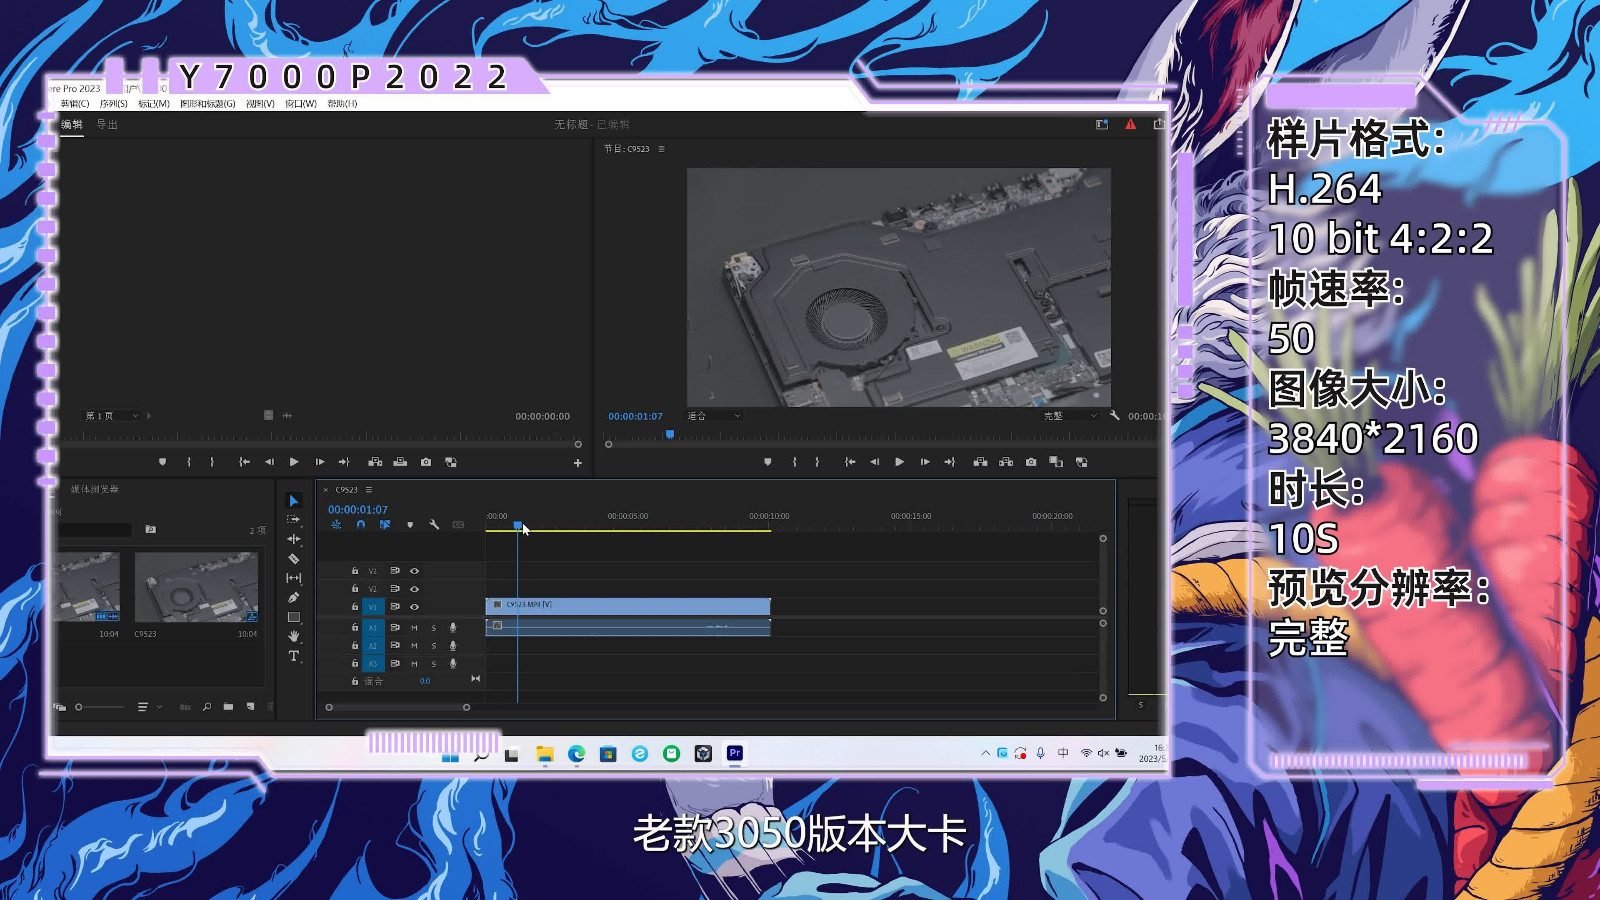Image resolution: width=1600 pixels, height=900 pixels.
Task: Open Program zoom level dropdown 适合
Action: pyautogui.click(x=713, y=416)
